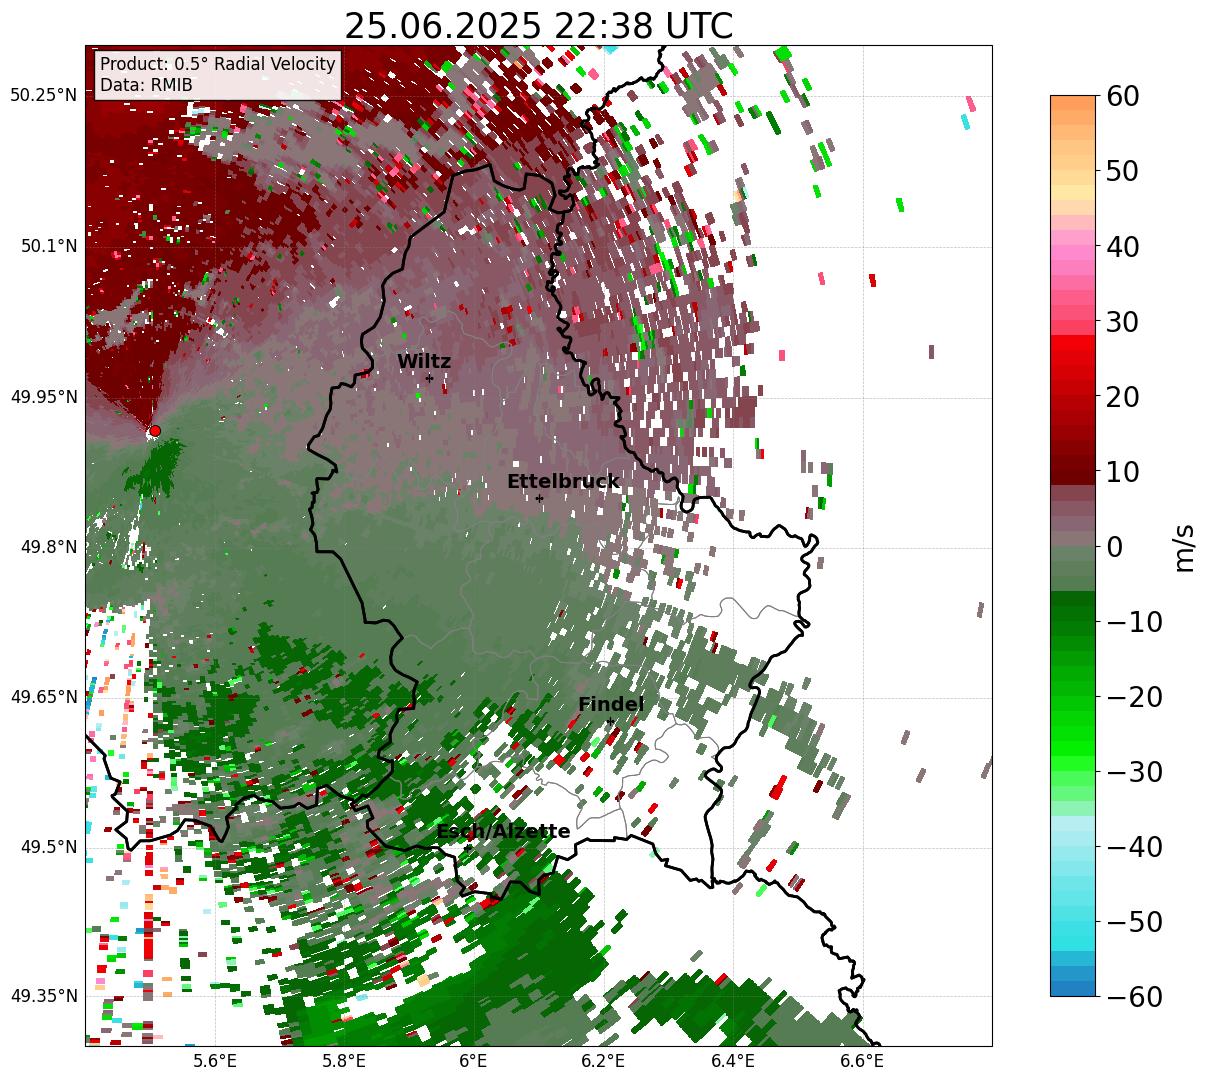Click the plot title 25.06.2025 22:38 UTC
Screen dimensions: 1207x1081
click(x=538, y=26)
